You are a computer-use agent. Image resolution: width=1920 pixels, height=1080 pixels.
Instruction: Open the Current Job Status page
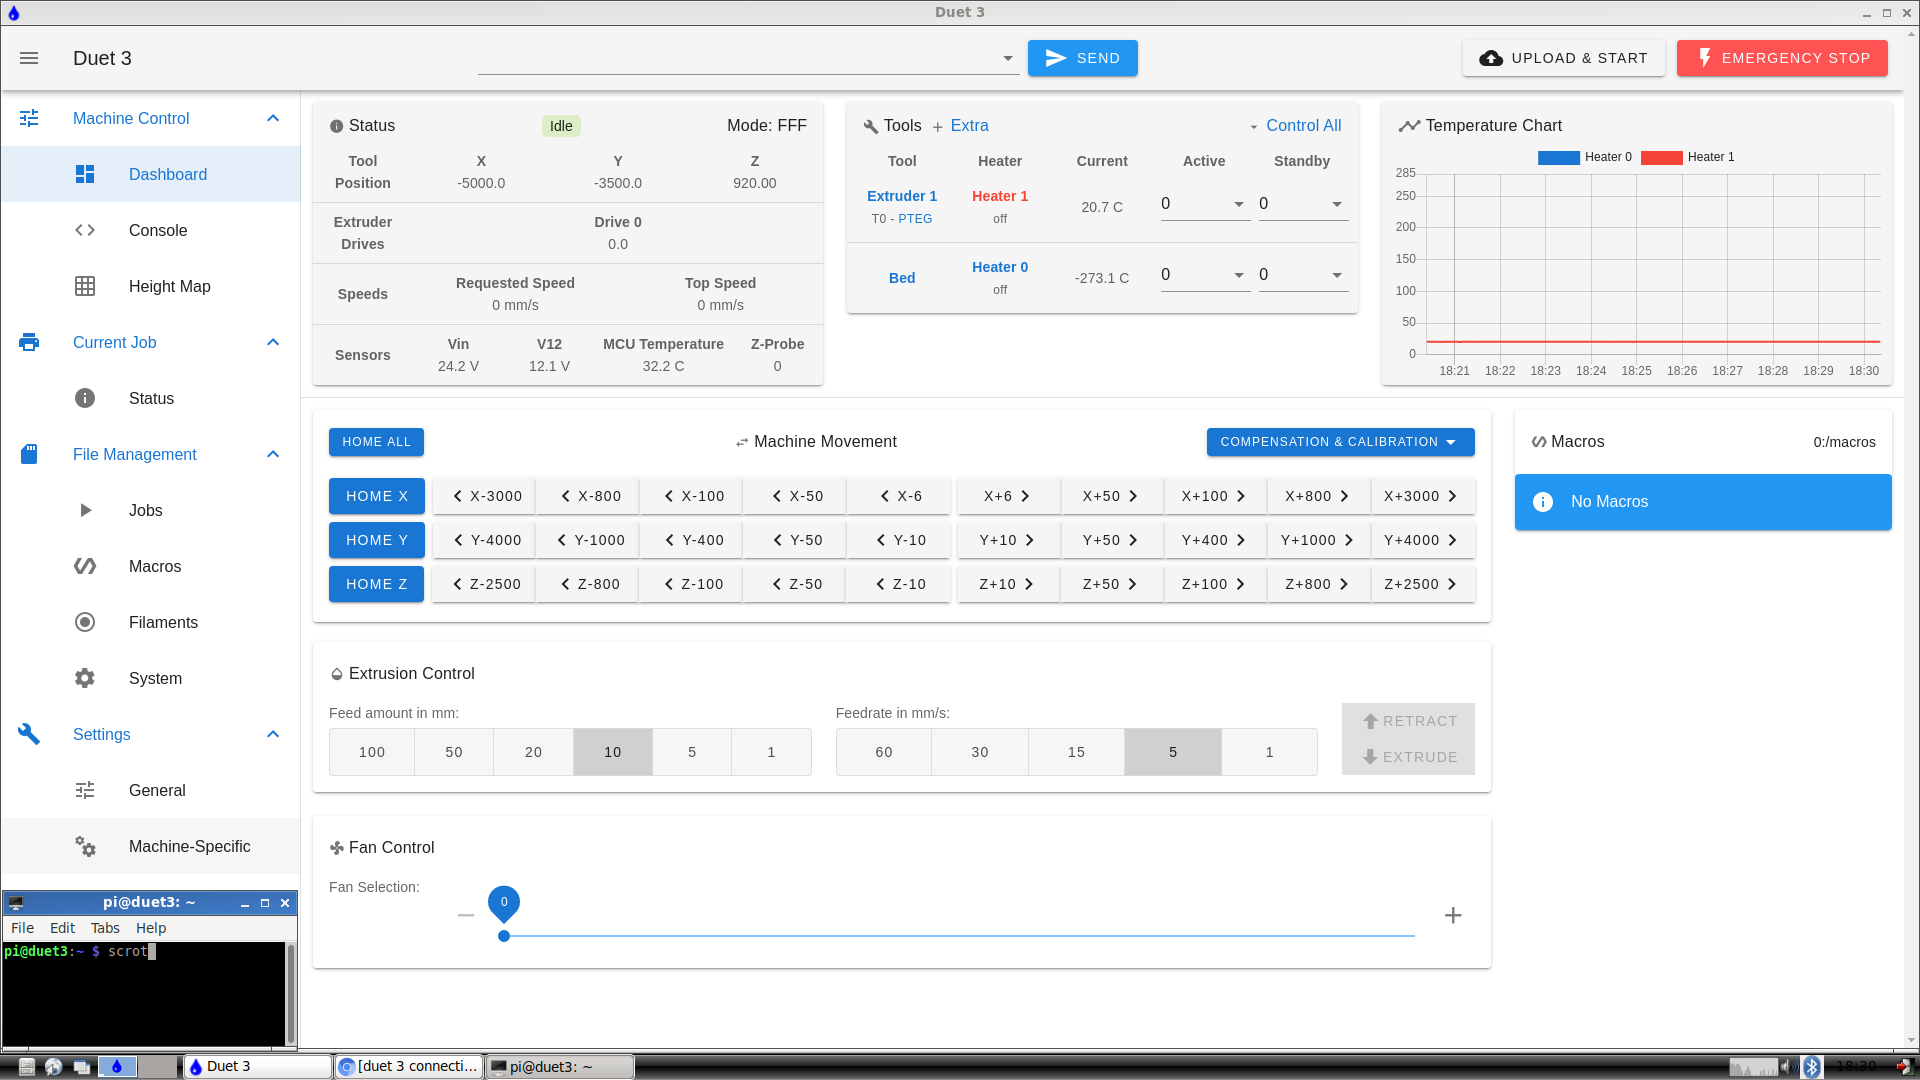[x=150, y=398]
